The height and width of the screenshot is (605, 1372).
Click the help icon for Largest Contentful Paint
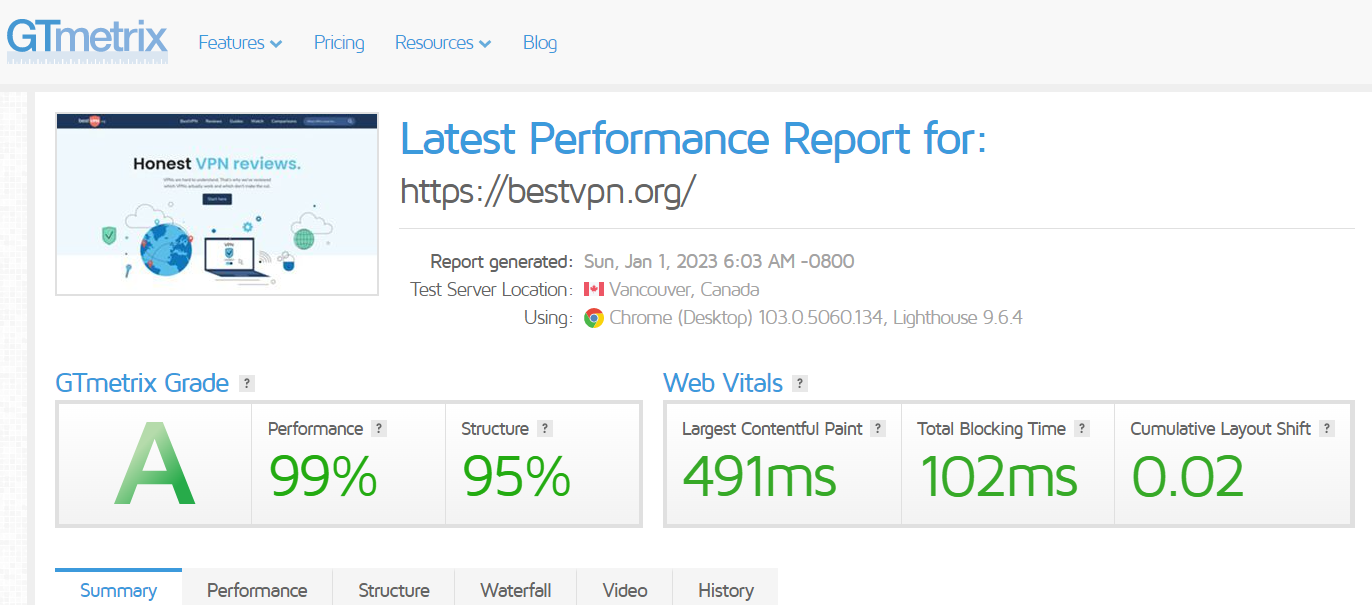878,428
